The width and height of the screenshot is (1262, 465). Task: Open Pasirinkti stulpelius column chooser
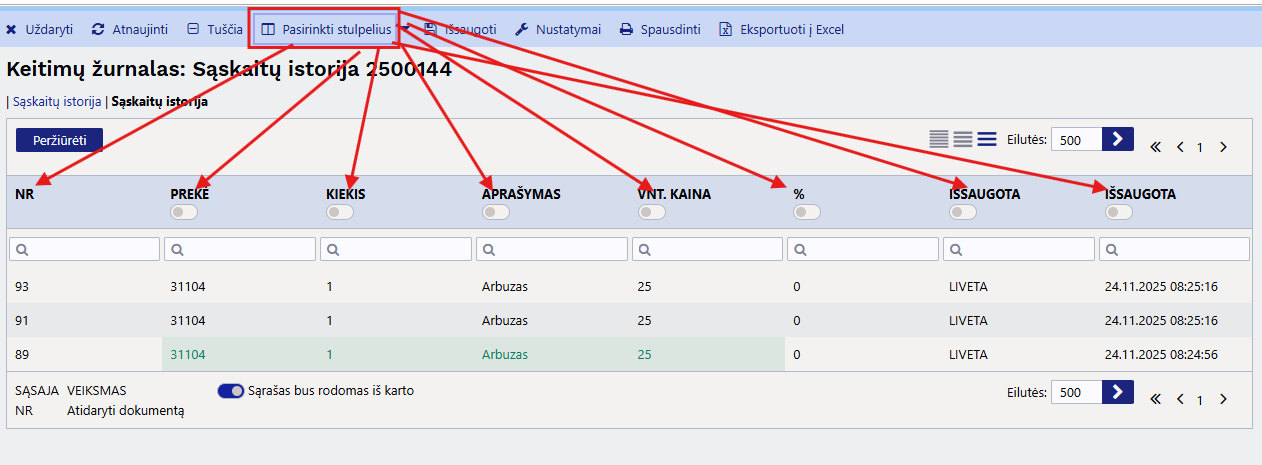326,30
